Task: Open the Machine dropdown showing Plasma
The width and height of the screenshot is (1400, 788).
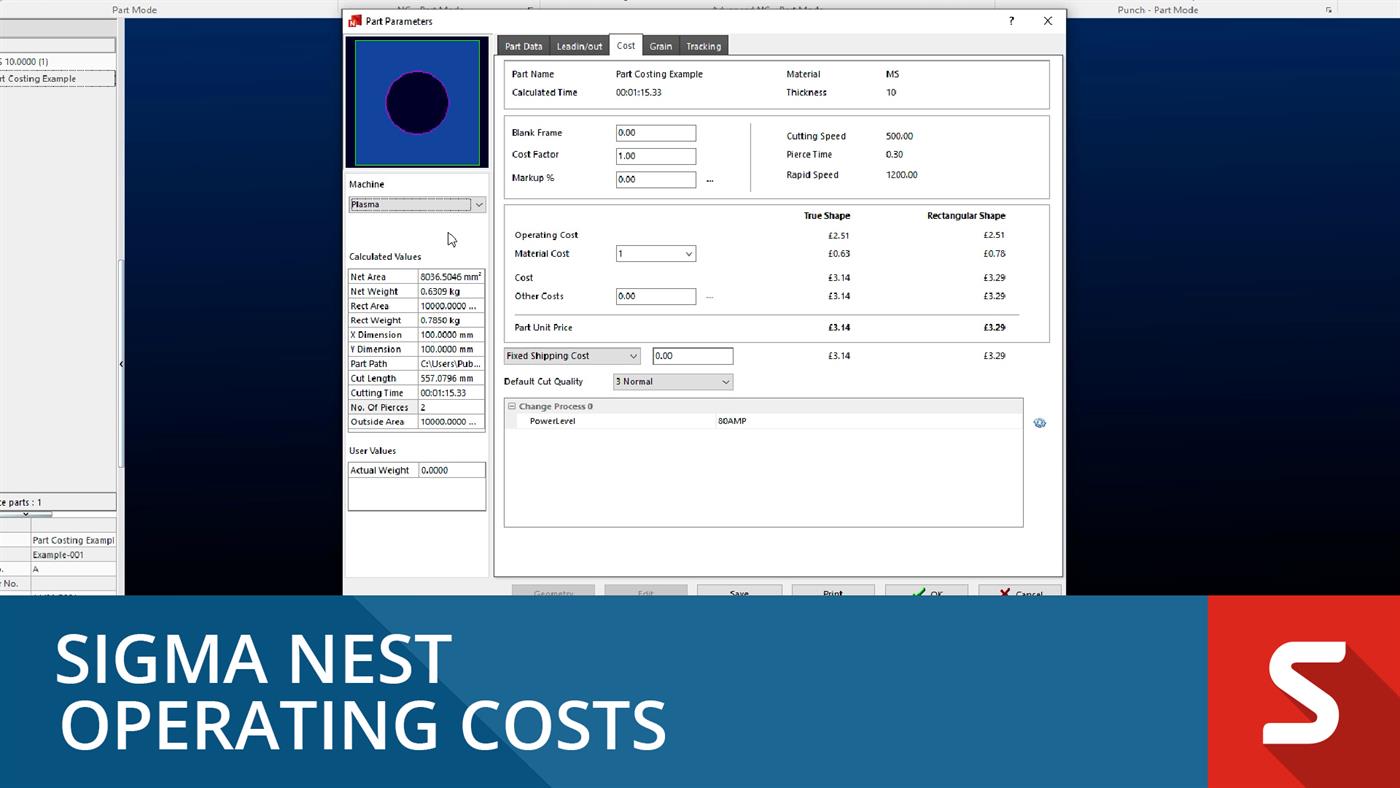Action: click(x=478, y=204)
